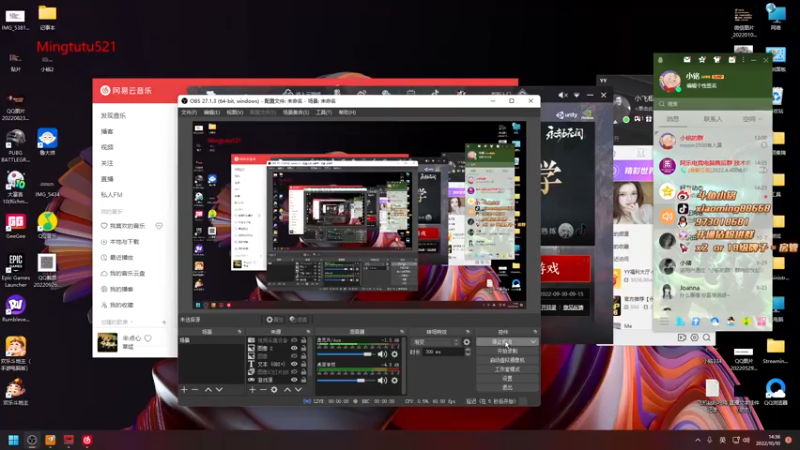Open 渐变 transition type dropdown
Image resolution: width=800 pixels, height=450 pixels.
435,342
